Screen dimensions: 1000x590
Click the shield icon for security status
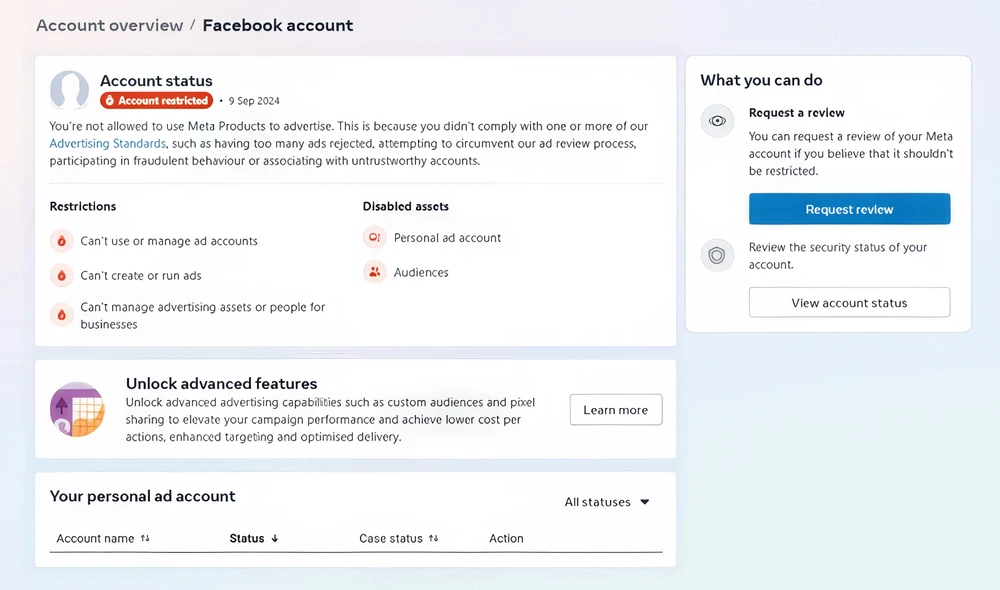click(717, 255)
